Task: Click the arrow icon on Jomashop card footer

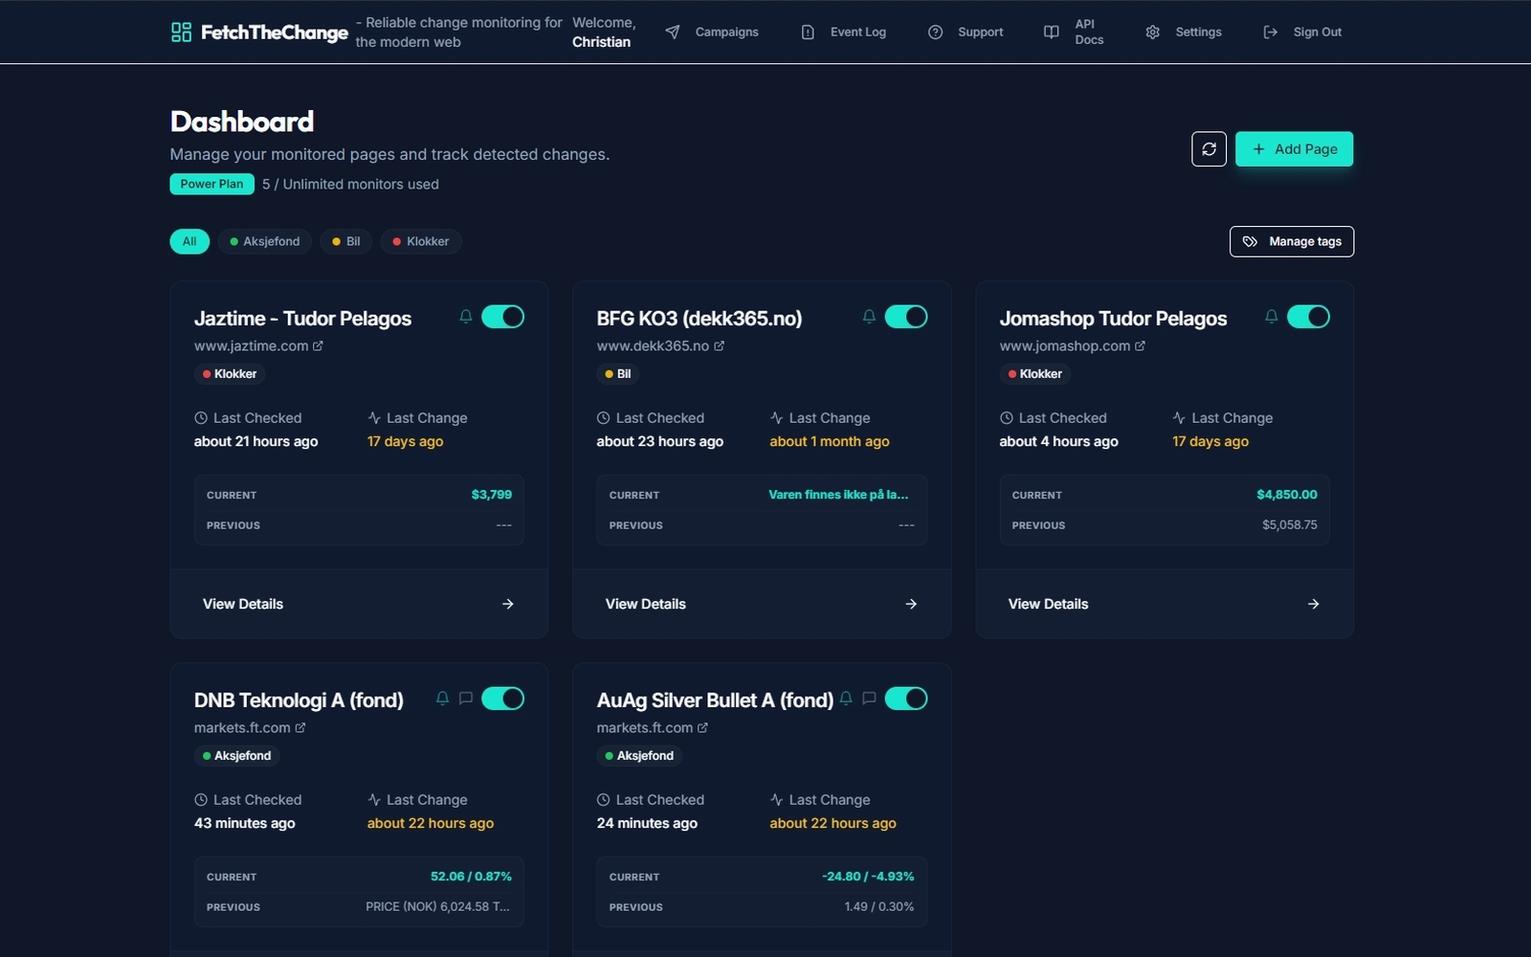Action: pos(1313,604)
